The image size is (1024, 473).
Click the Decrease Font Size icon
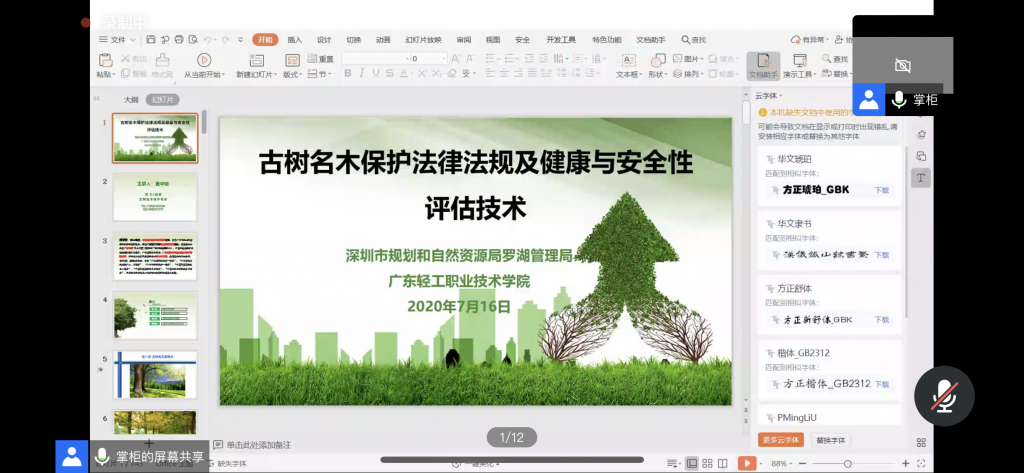coord(470,58)
